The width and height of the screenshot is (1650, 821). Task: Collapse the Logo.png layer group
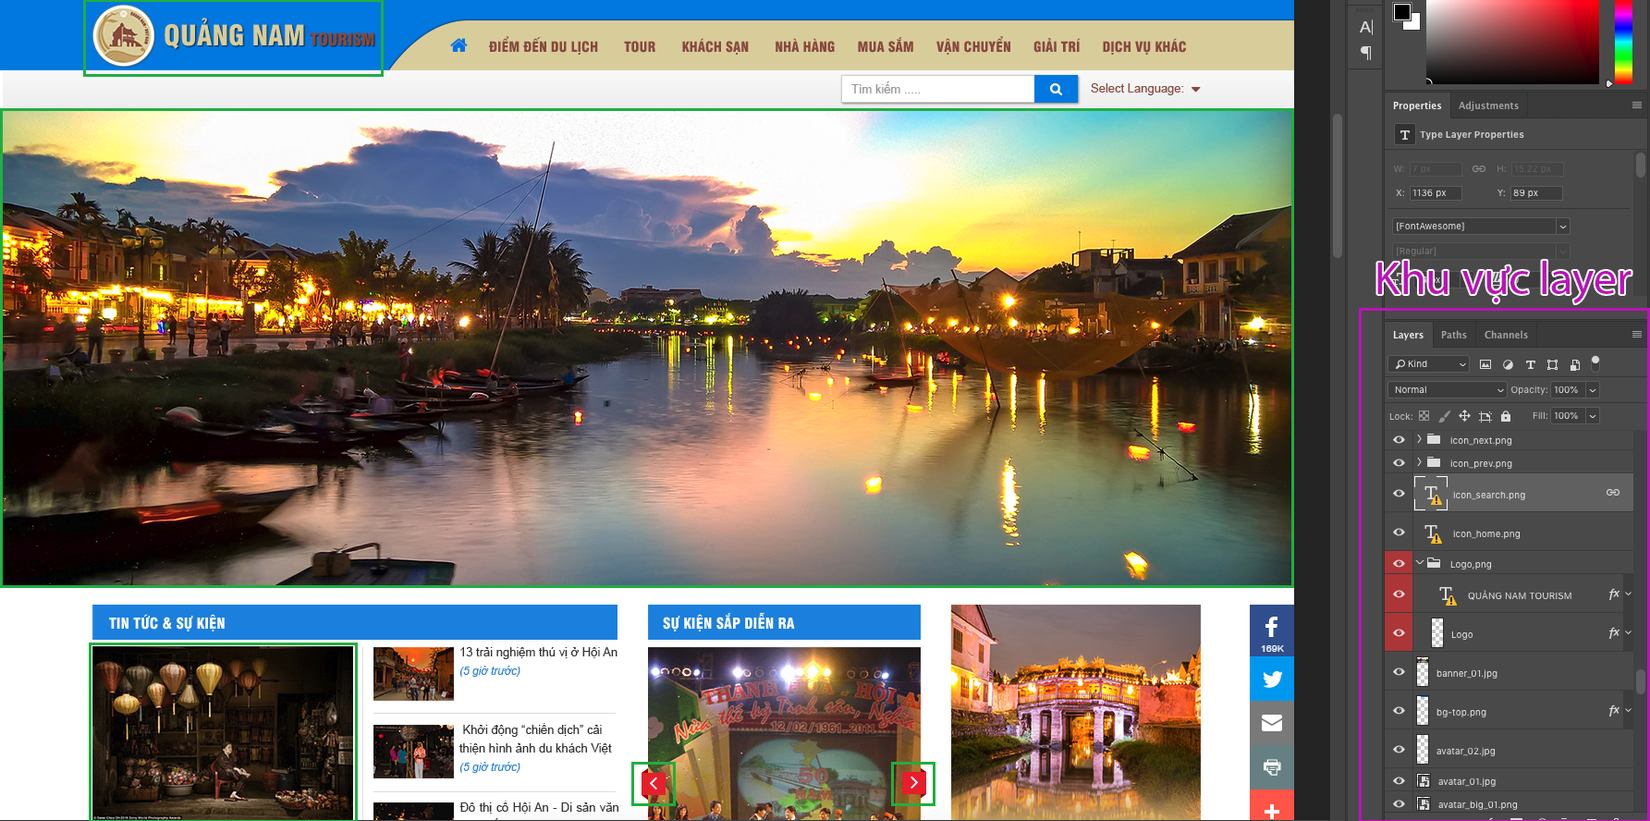coord(1419,564)
